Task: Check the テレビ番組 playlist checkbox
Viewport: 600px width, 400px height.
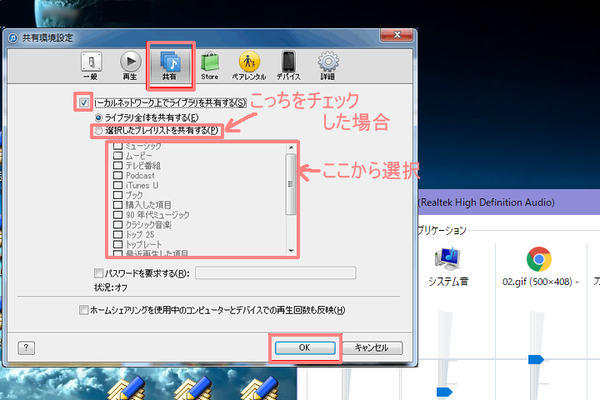Action: click(118, 165)
